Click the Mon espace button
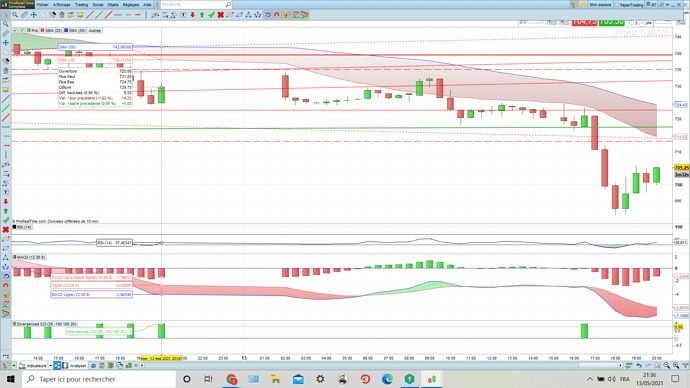The image size is (690, 388). coord(600,4)
